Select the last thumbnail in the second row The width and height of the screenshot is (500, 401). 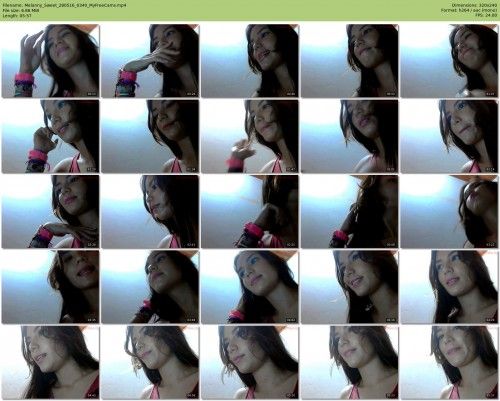pos(449,136)
